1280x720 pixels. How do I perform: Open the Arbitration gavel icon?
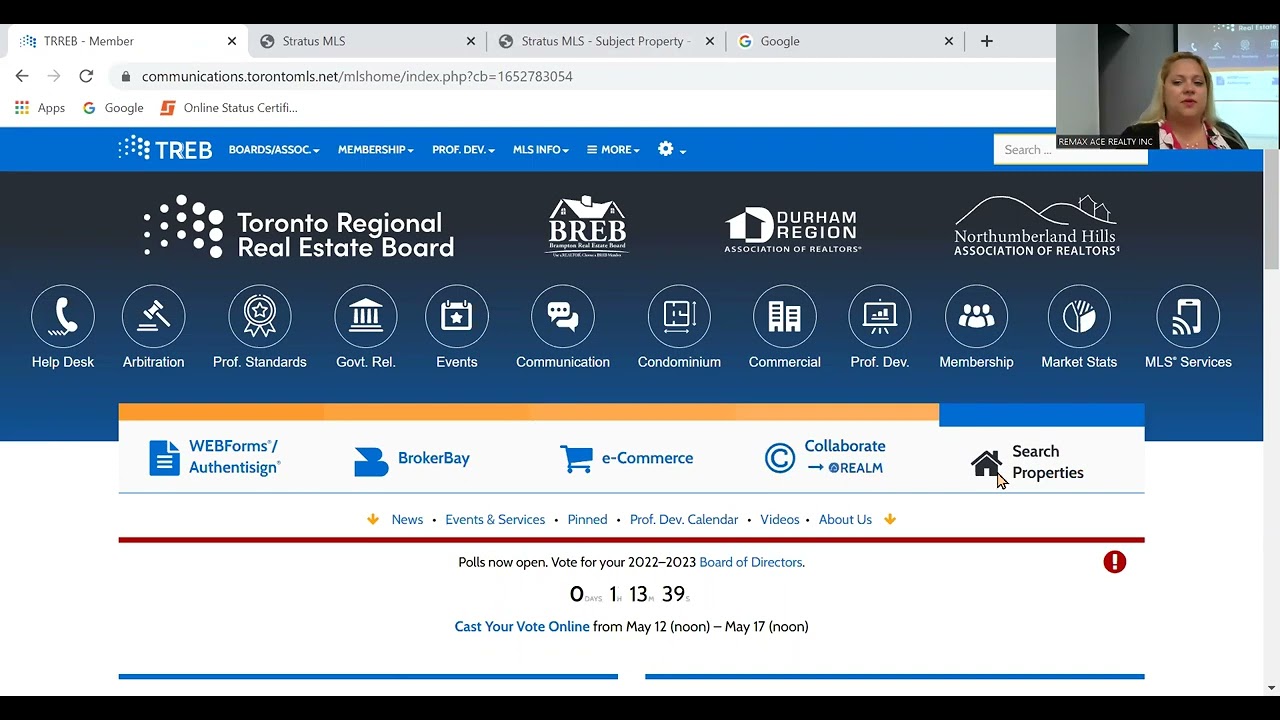153,317
